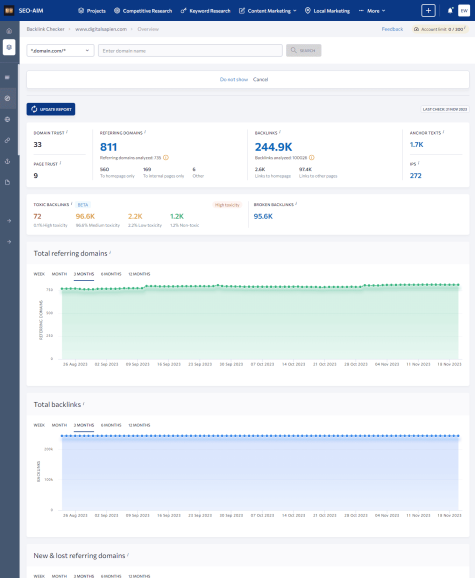Open the list view icon in the sidebar
The height and width of the screenshot is (578, 475).
tap(7, 77)
